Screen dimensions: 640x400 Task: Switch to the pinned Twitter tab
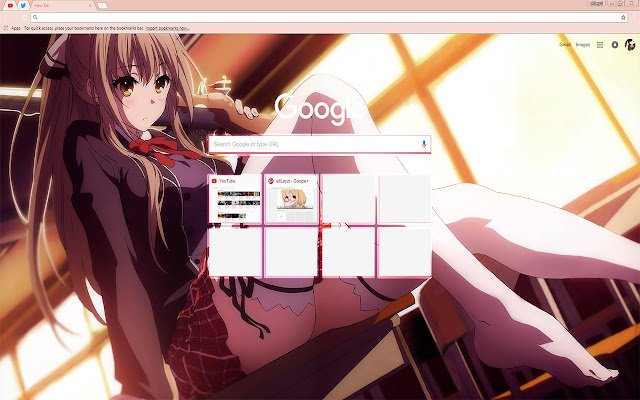pyautogui.click(x=23, y=5)
